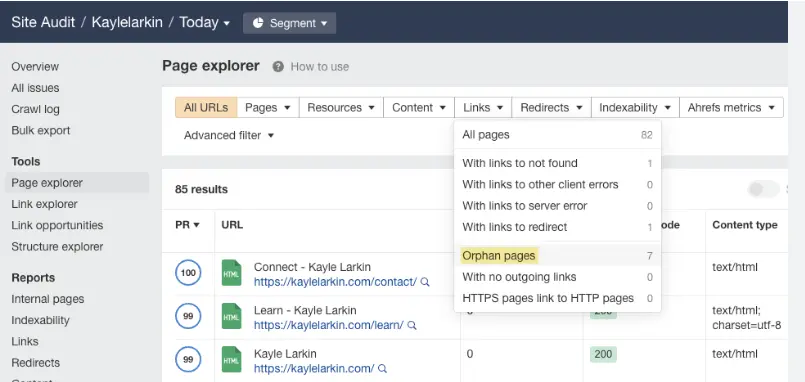The image size is (805, 382).
Task: Open the Redirects report in the sidebar
Action: pyautogui.click(x=35, y=363)
